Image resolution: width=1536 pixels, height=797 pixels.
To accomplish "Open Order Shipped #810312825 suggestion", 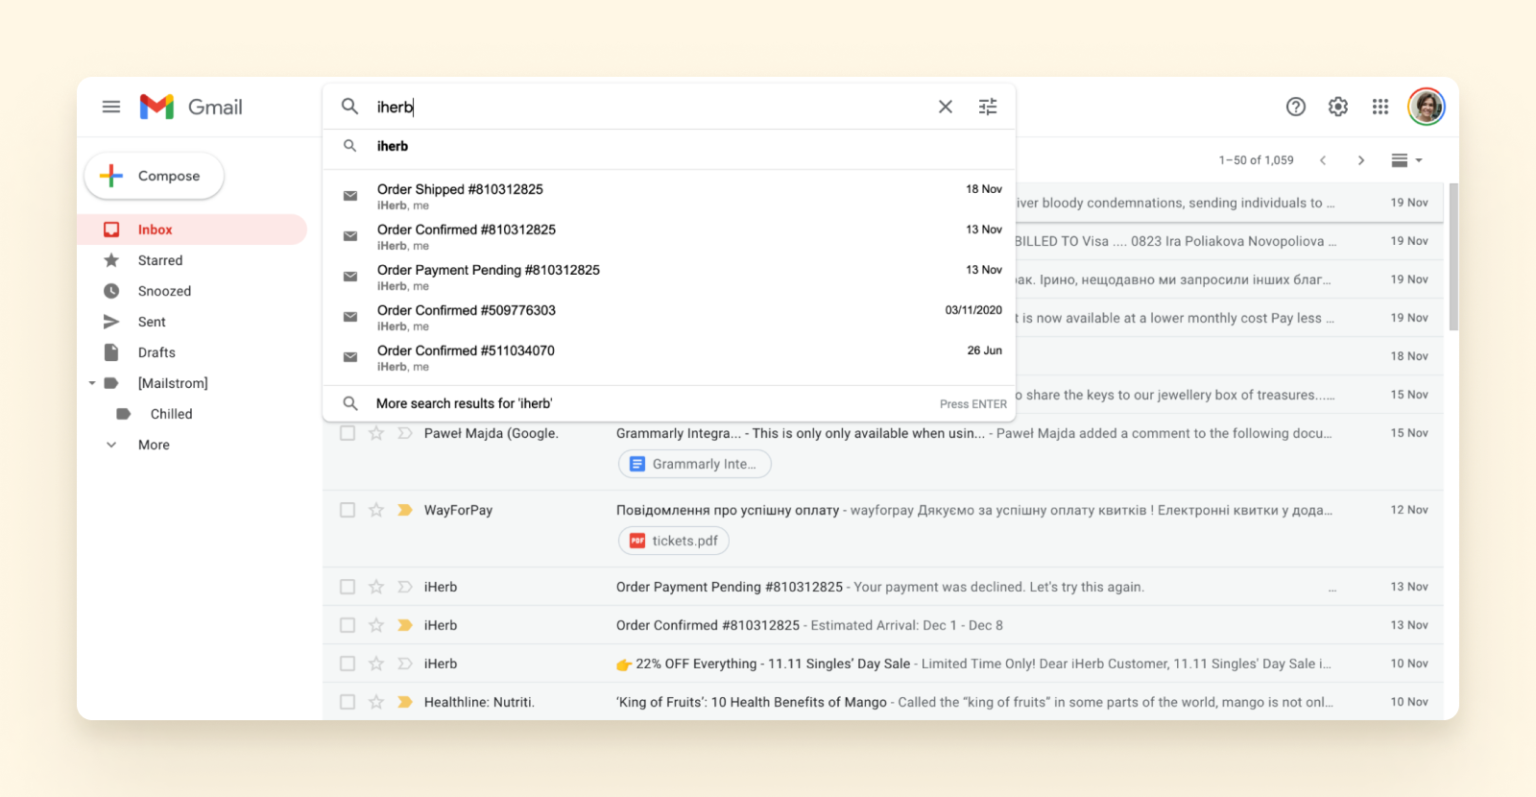I will click(x=669, y=196).
